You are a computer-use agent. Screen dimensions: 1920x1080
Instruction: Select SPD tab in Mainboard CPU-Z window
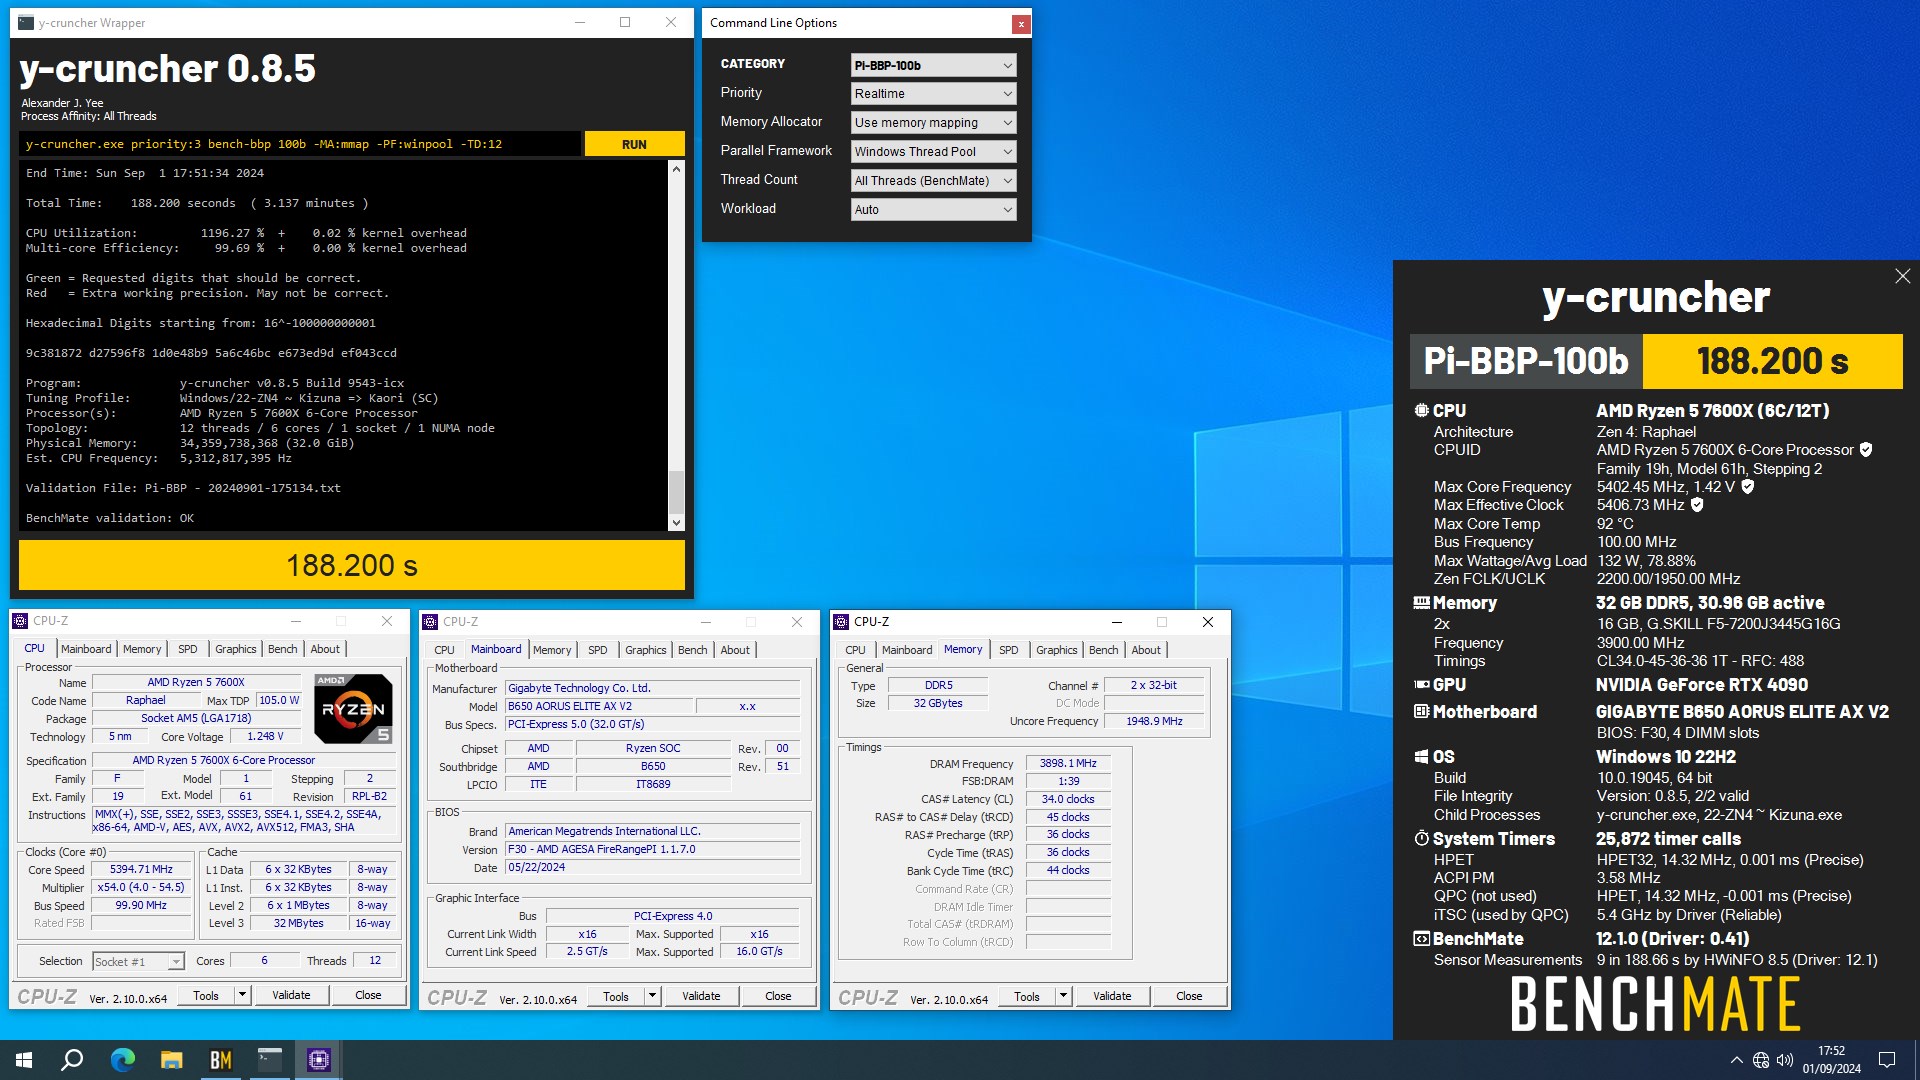click(598, 650)
